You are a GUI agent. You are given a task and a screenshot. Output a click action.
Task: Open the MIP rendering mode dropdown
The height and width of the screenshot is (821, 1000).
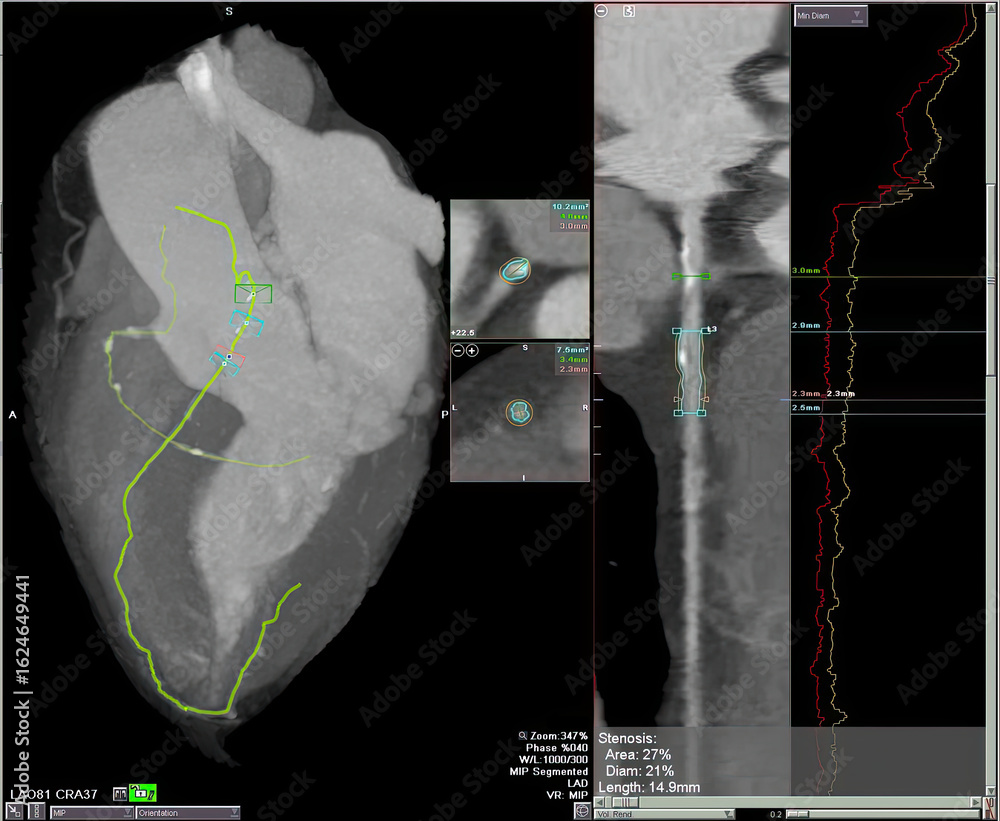click(x=92, y=813)
